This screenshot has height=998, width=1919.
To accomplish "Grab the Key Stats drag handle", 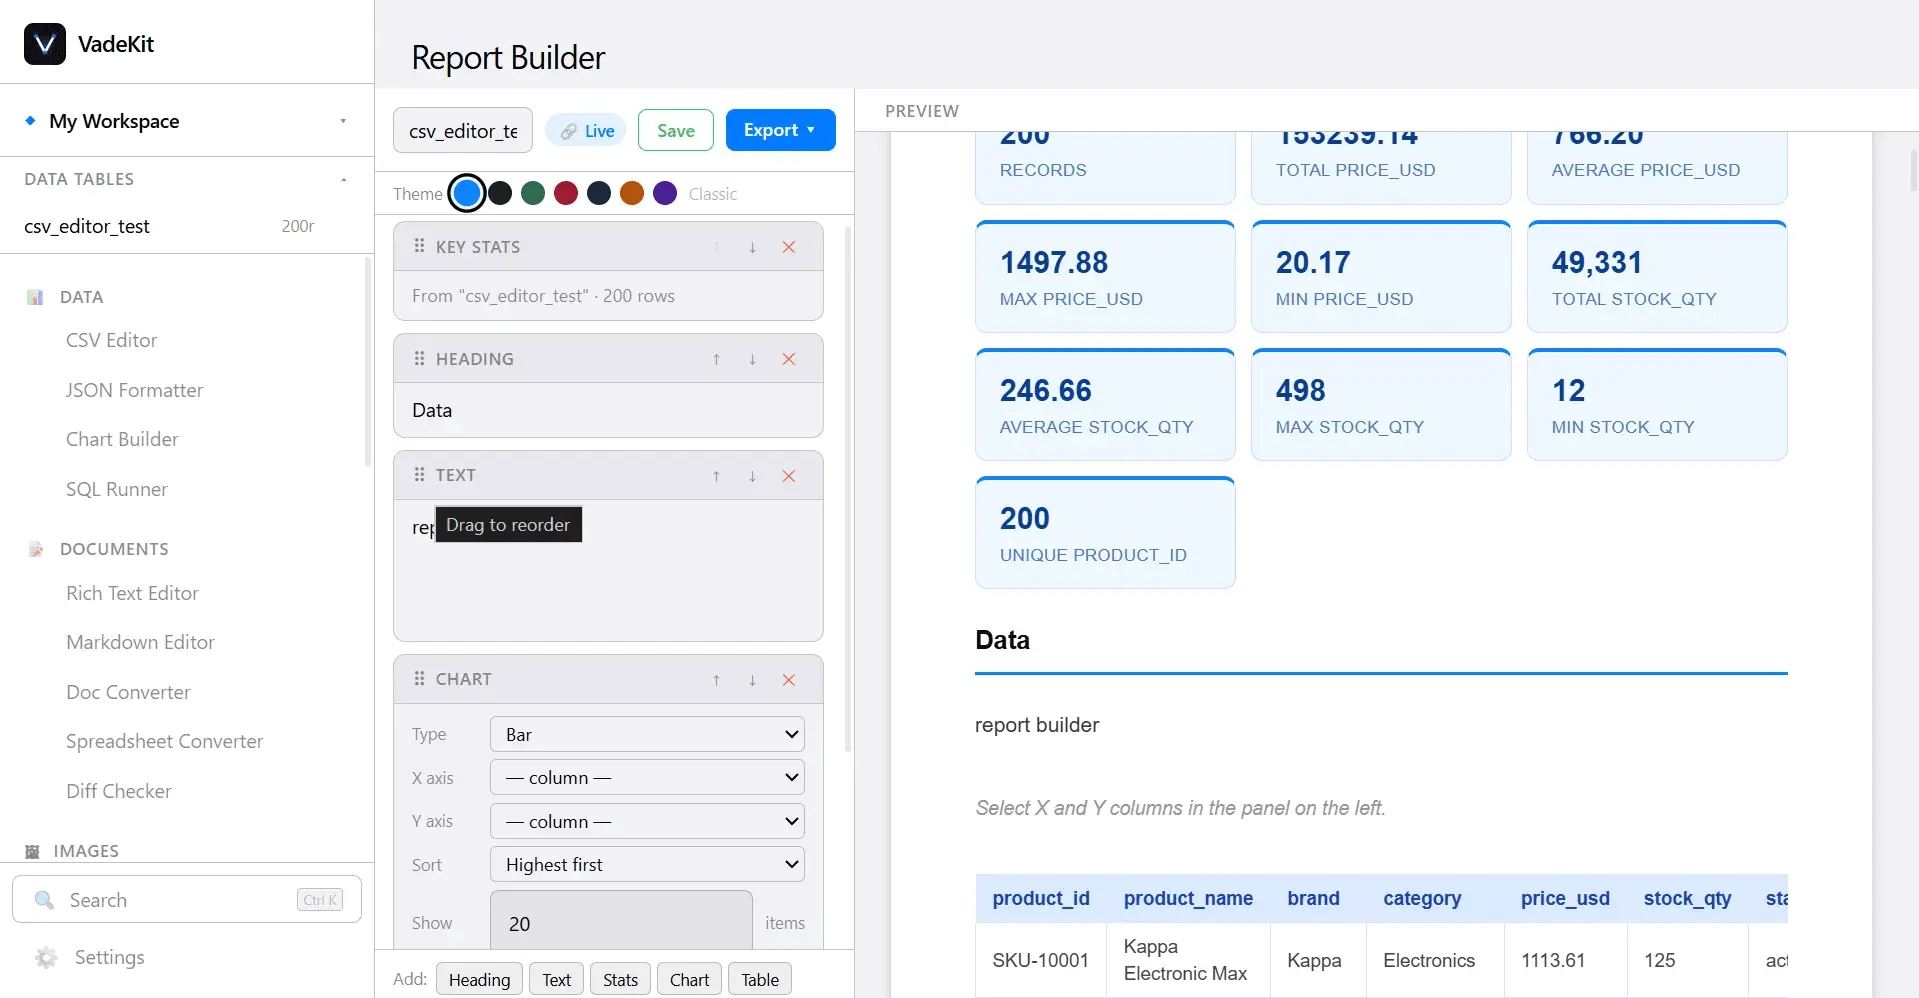I will 419,246.
